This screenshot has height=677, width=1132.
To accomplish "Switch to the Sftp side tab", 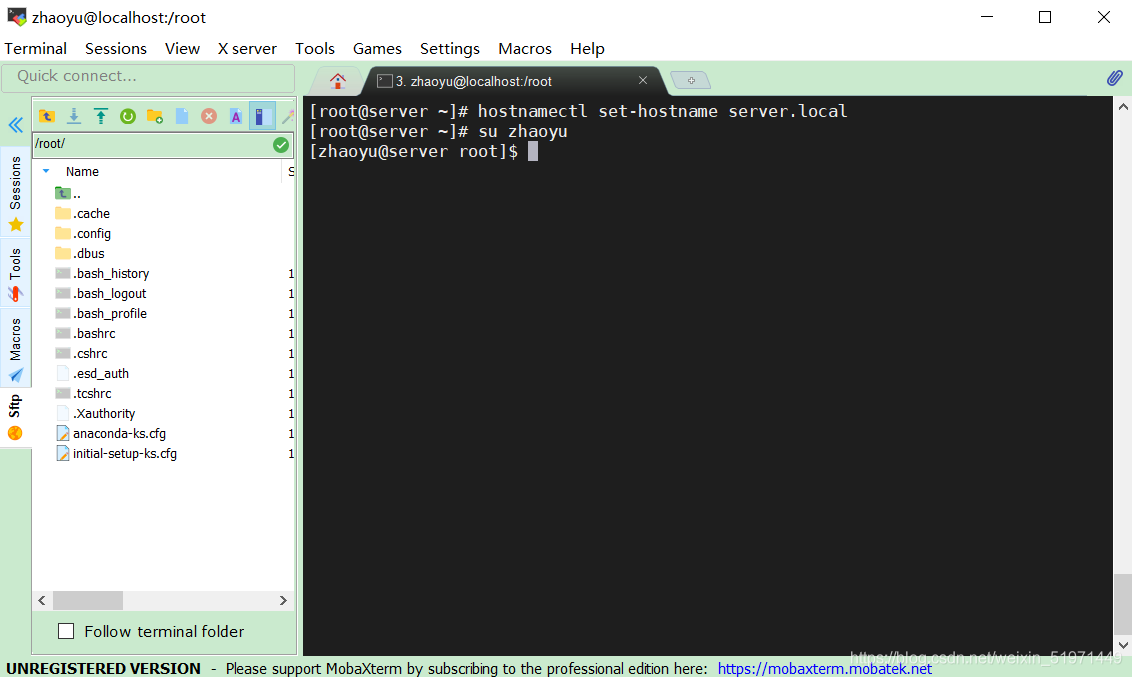I will [x=15, y=418].
